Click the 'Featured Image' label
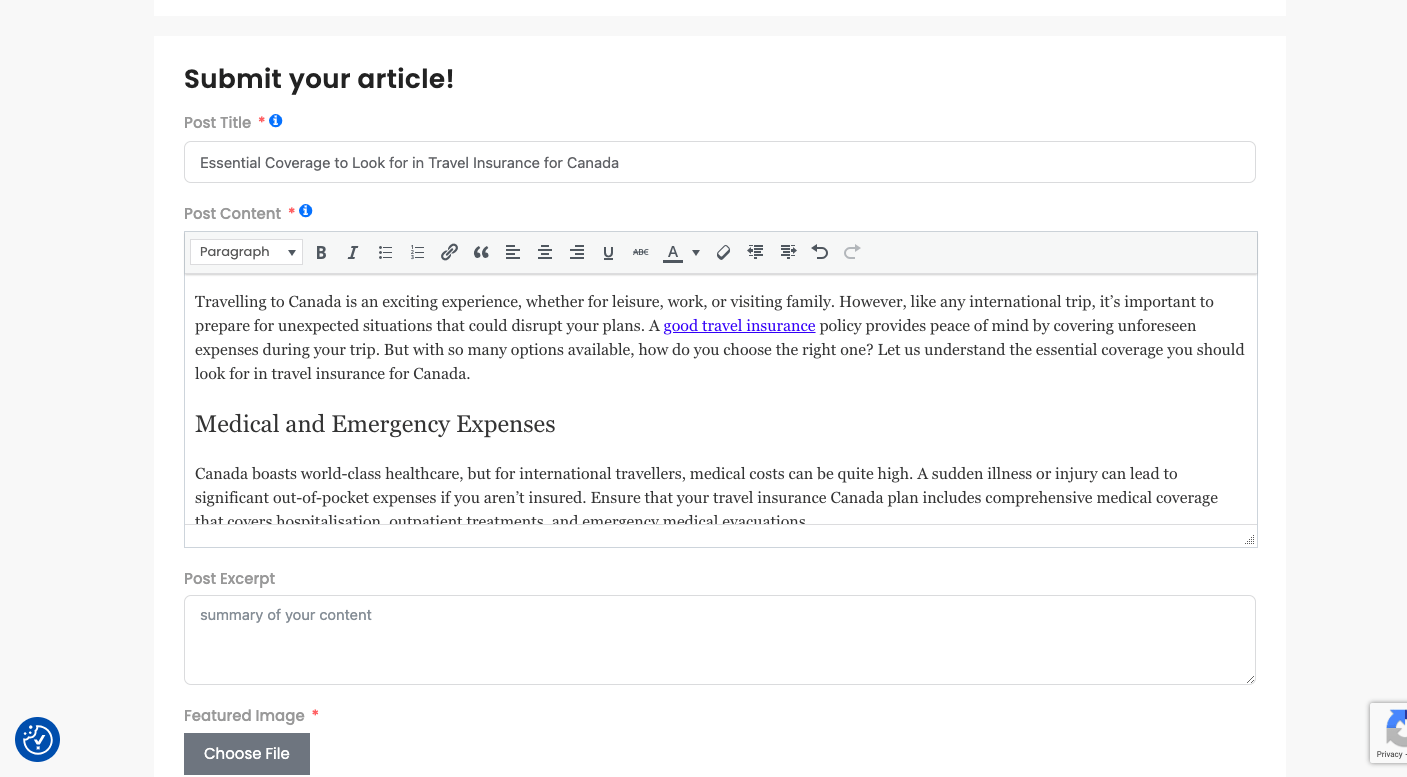1407x777 pixels. pos(244,716)
